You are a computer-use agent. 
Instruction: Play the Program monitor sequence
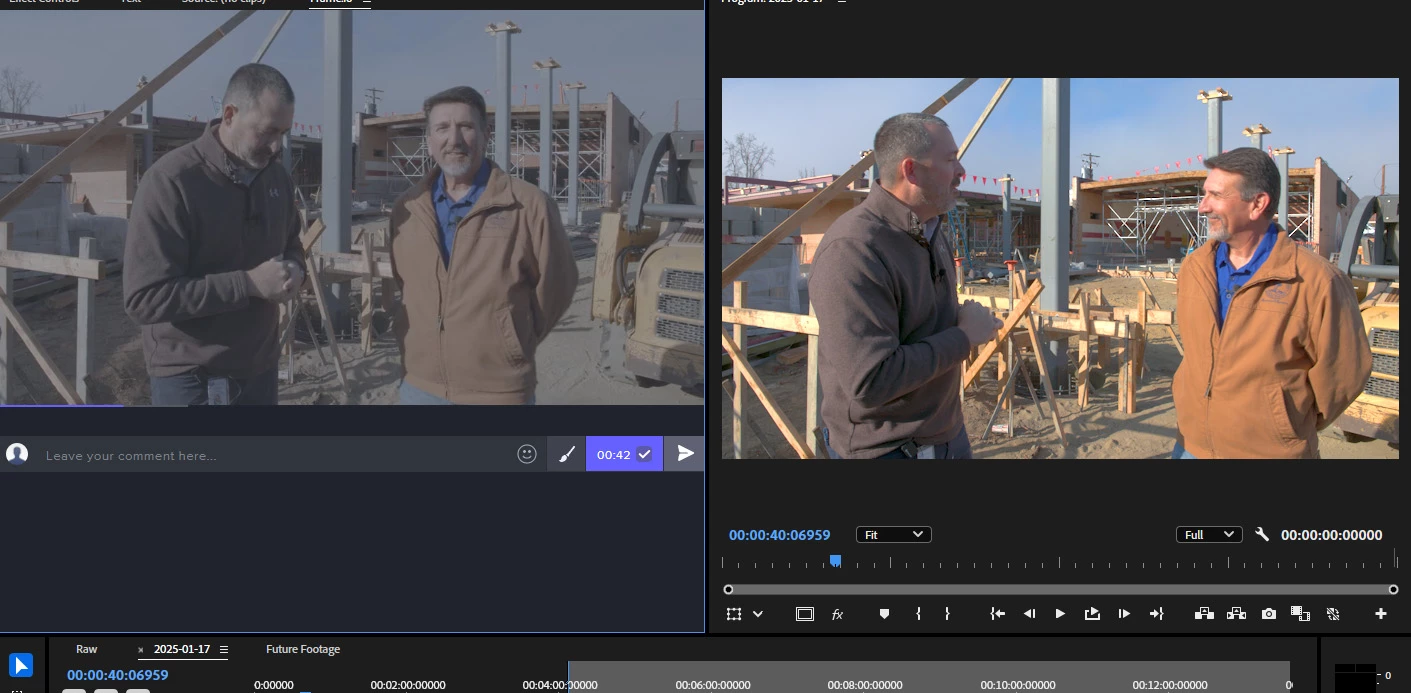[x=1060, y=614]
